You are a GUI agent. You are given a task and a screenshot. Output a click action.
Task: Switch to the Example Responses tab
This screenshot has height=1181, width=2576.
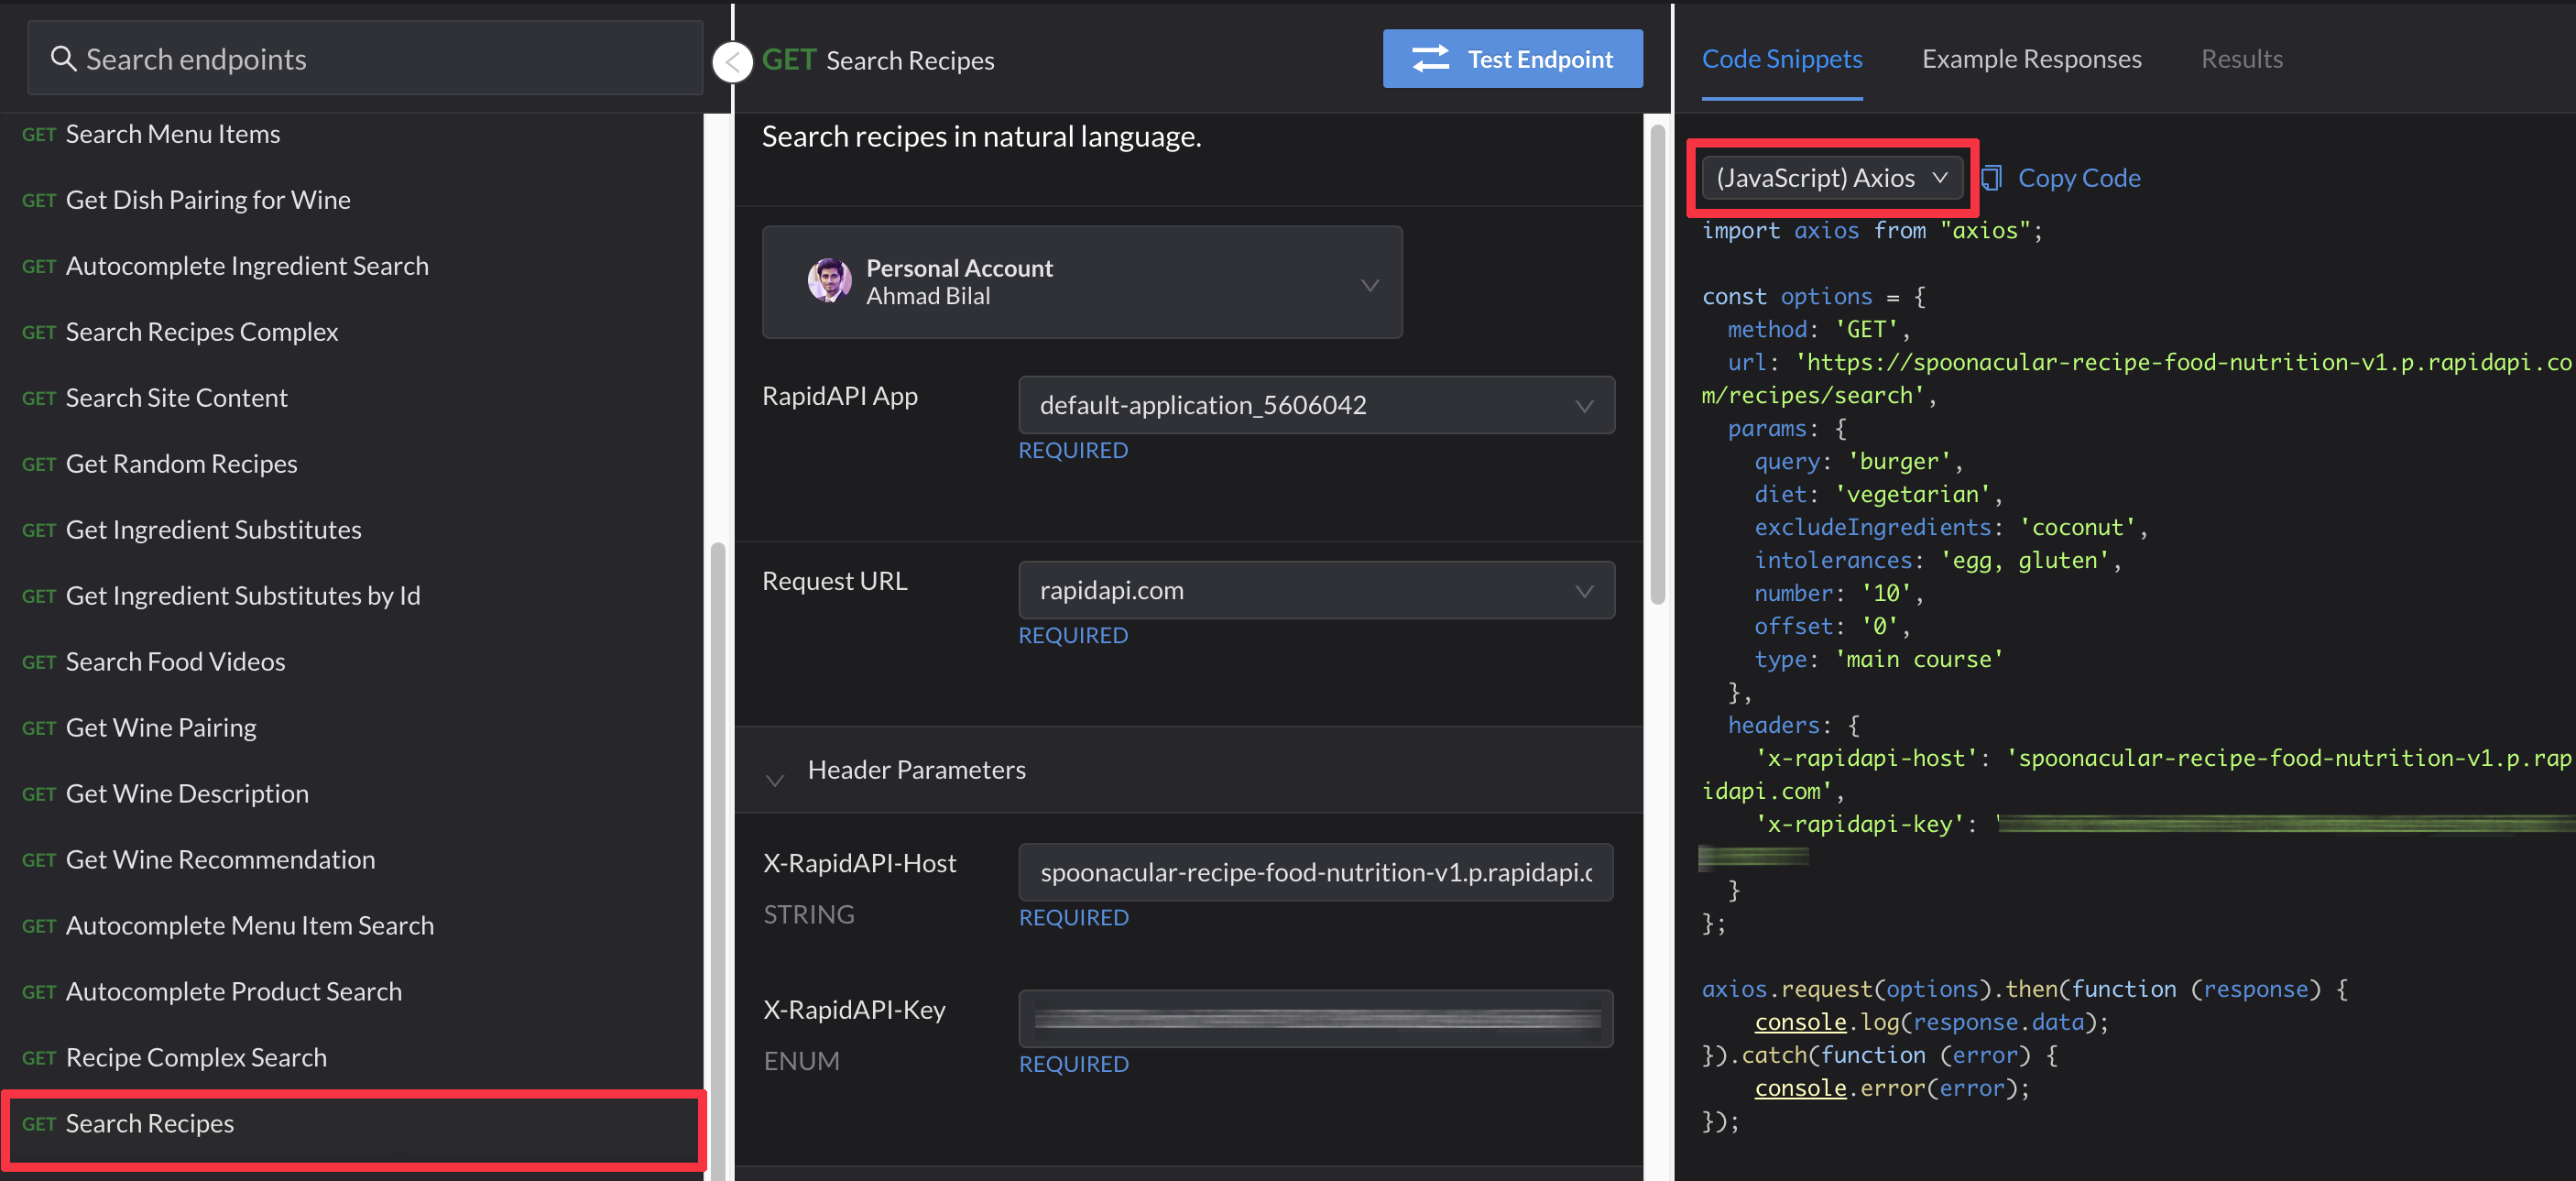pyautogui.click(x=2030, y=59)
